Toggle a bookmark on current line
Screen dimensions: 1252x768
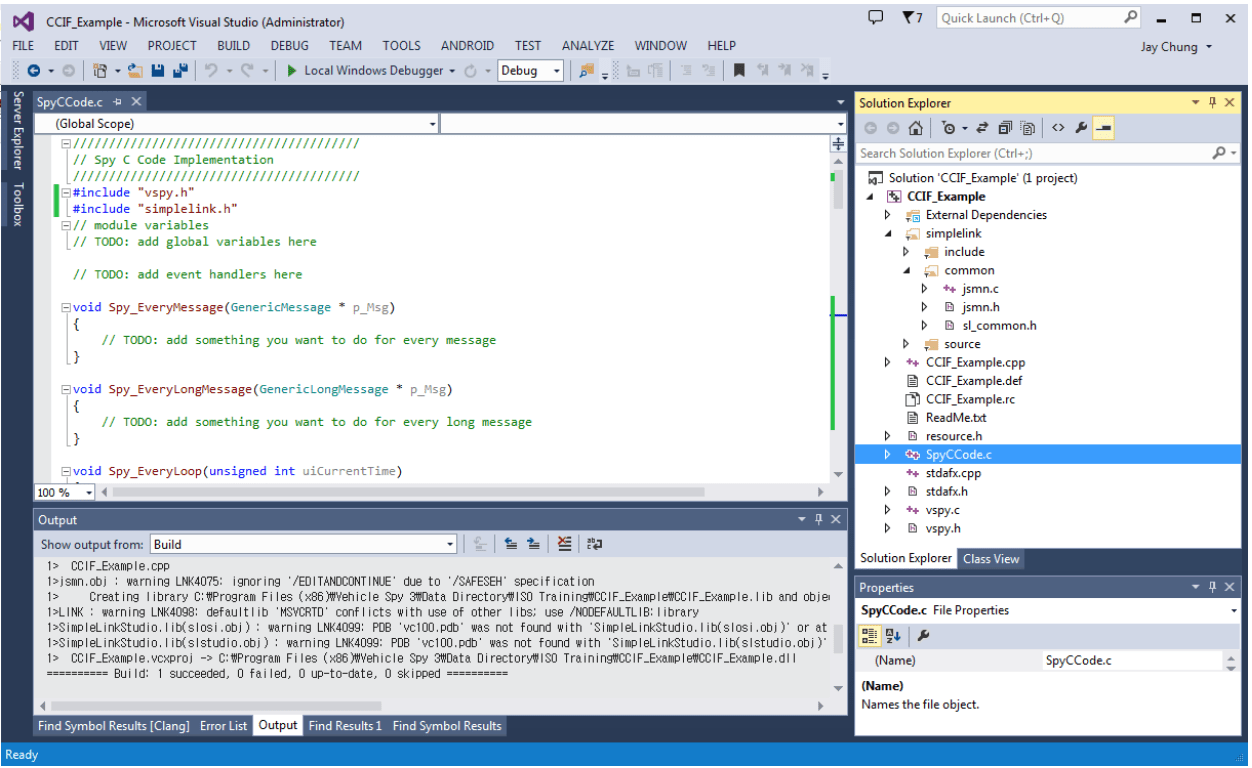[x=739, y=71]
